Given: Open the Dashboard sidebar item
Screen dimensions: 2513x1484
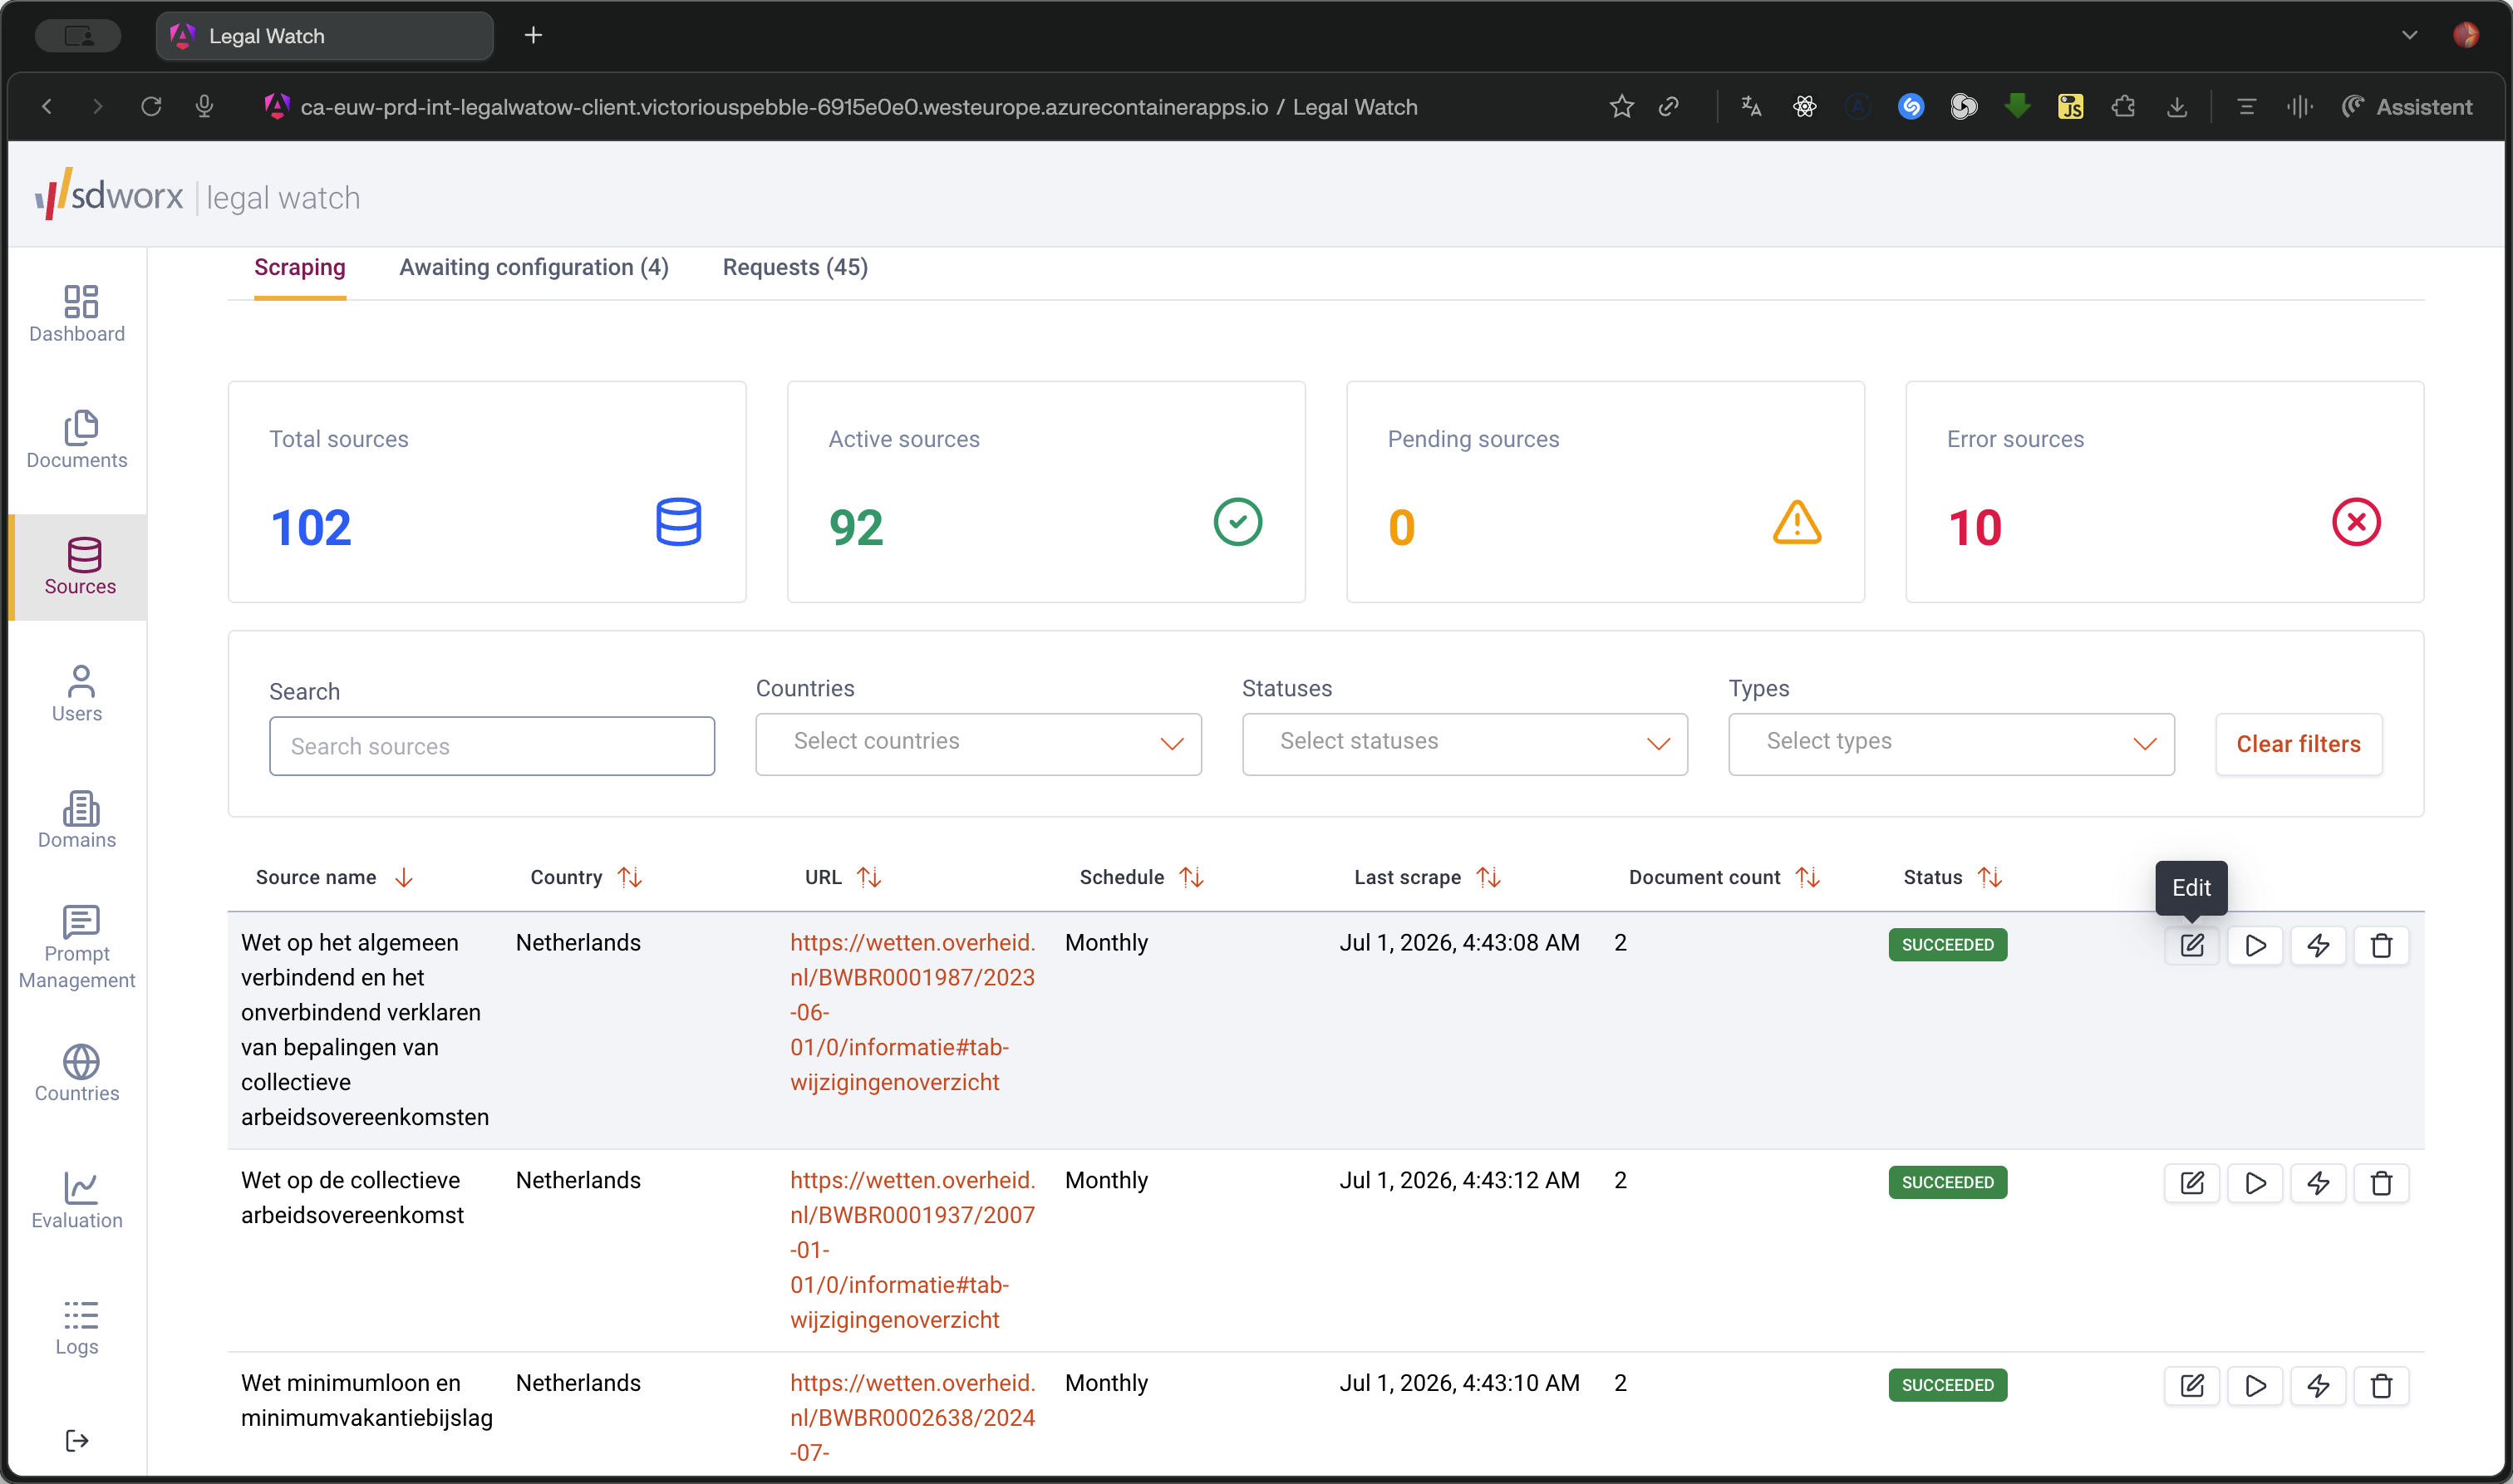Looking at the screenshot, I should pos(77,314).
